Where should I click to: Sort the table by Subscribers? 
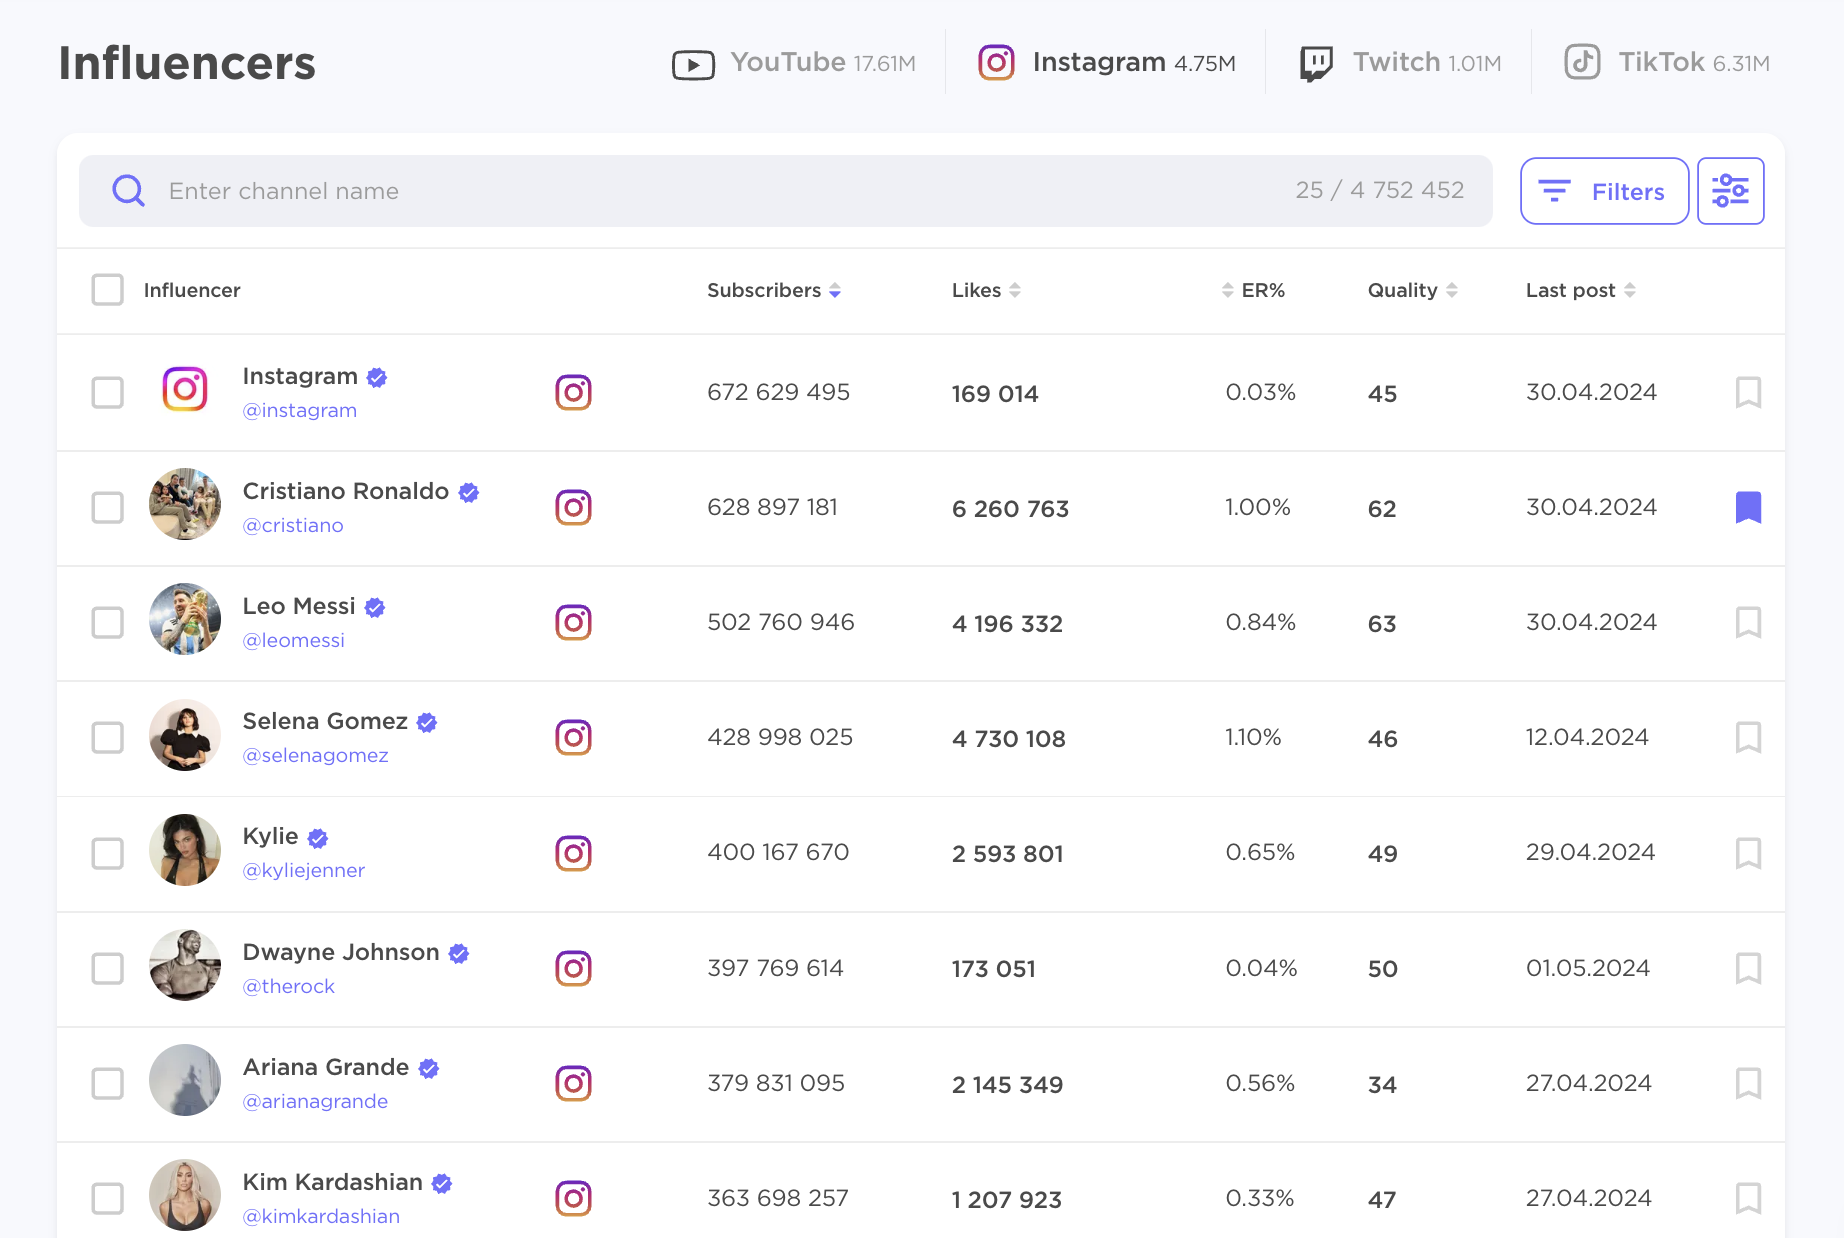[x=773, y=290]
